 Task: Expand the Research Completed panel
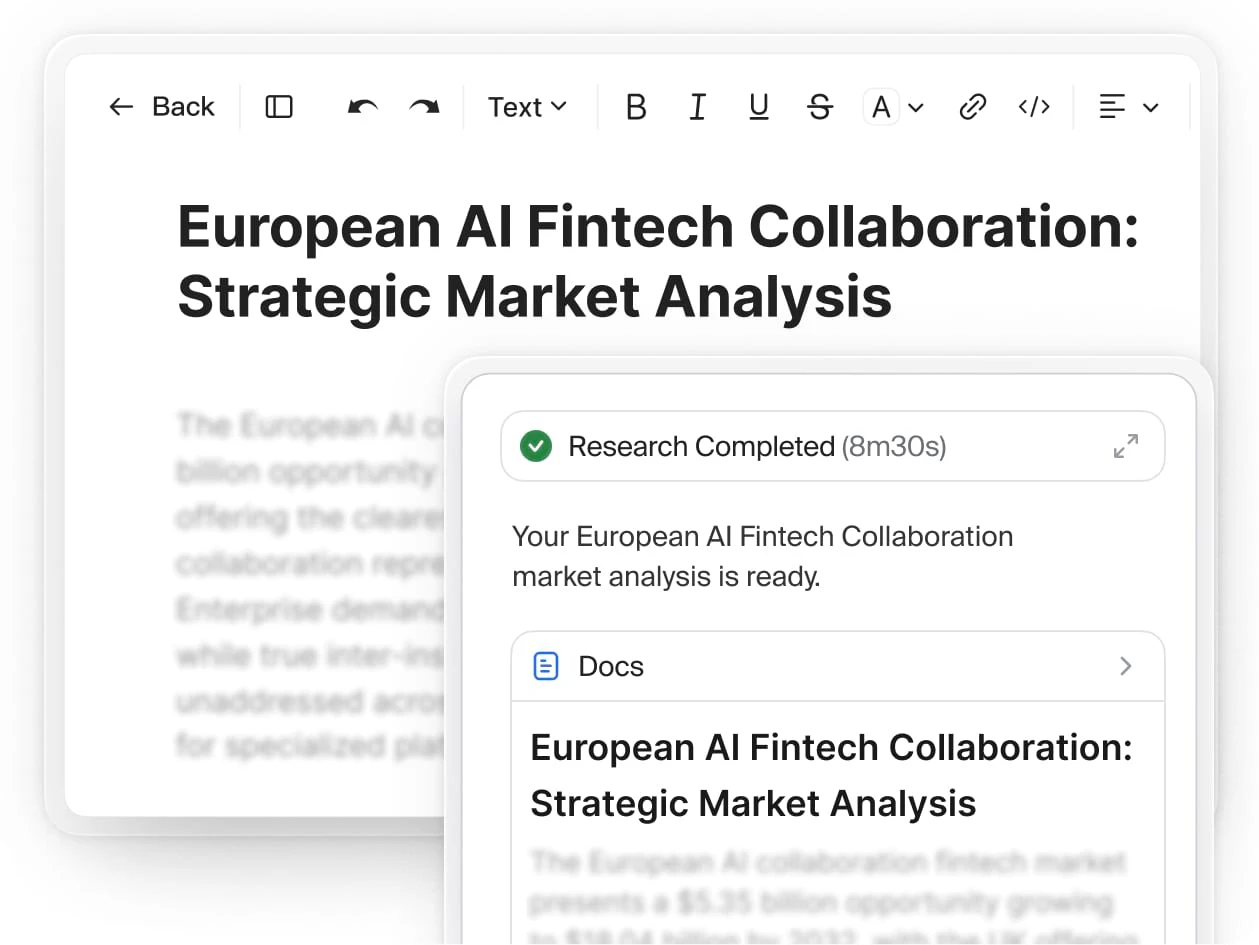[1126, 446]
